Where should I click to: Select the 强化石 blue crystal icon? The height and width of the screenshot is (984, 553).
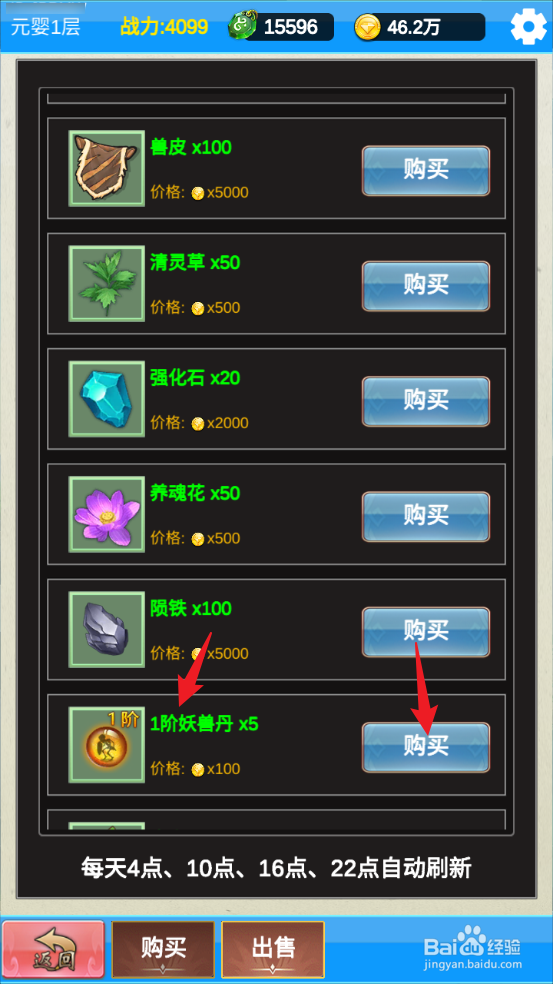click(x=107, y=398)
